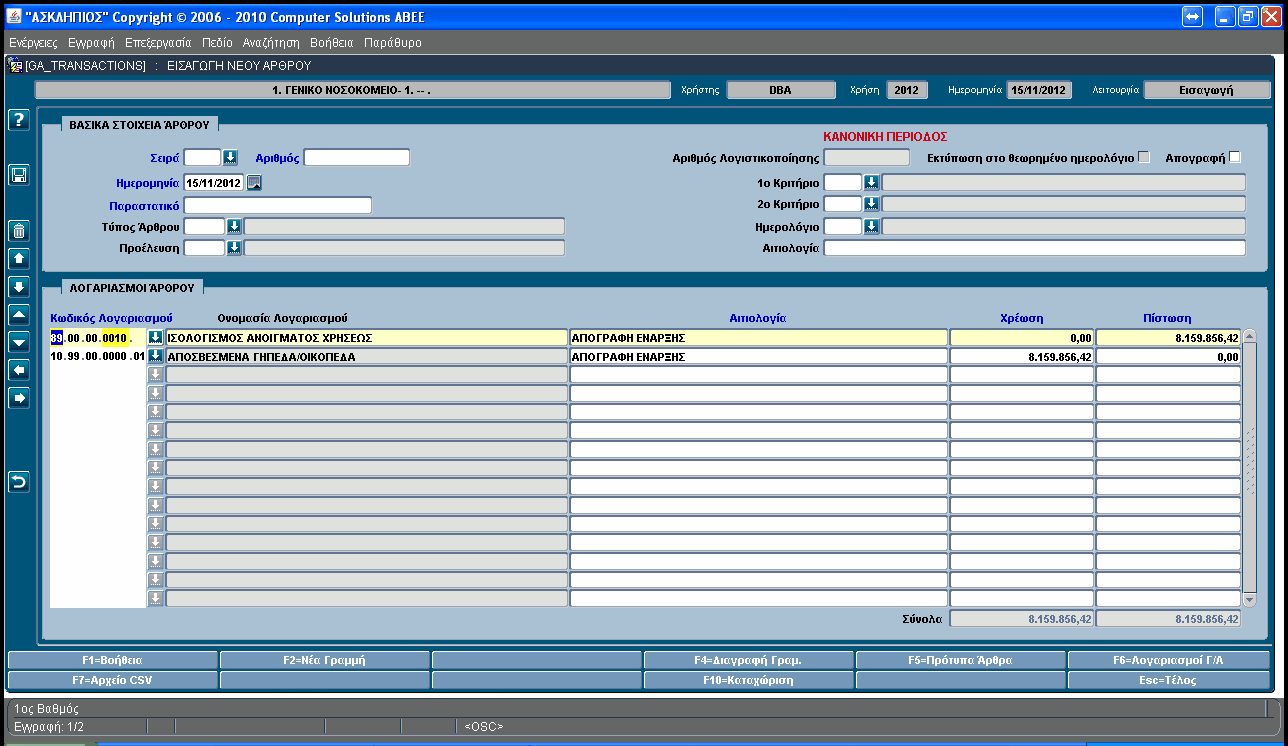Screen dimensions: 1288x746
Task: Click the F2=Νέα Γραμμή button
Action: [x=324, y=660]
